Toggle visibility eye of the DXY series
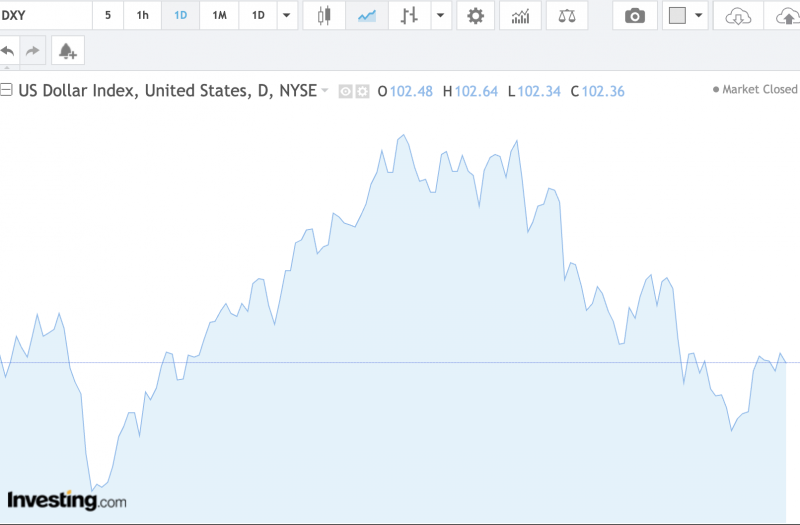The height and width of the screenshot is (525, 800). coord(345,91)
